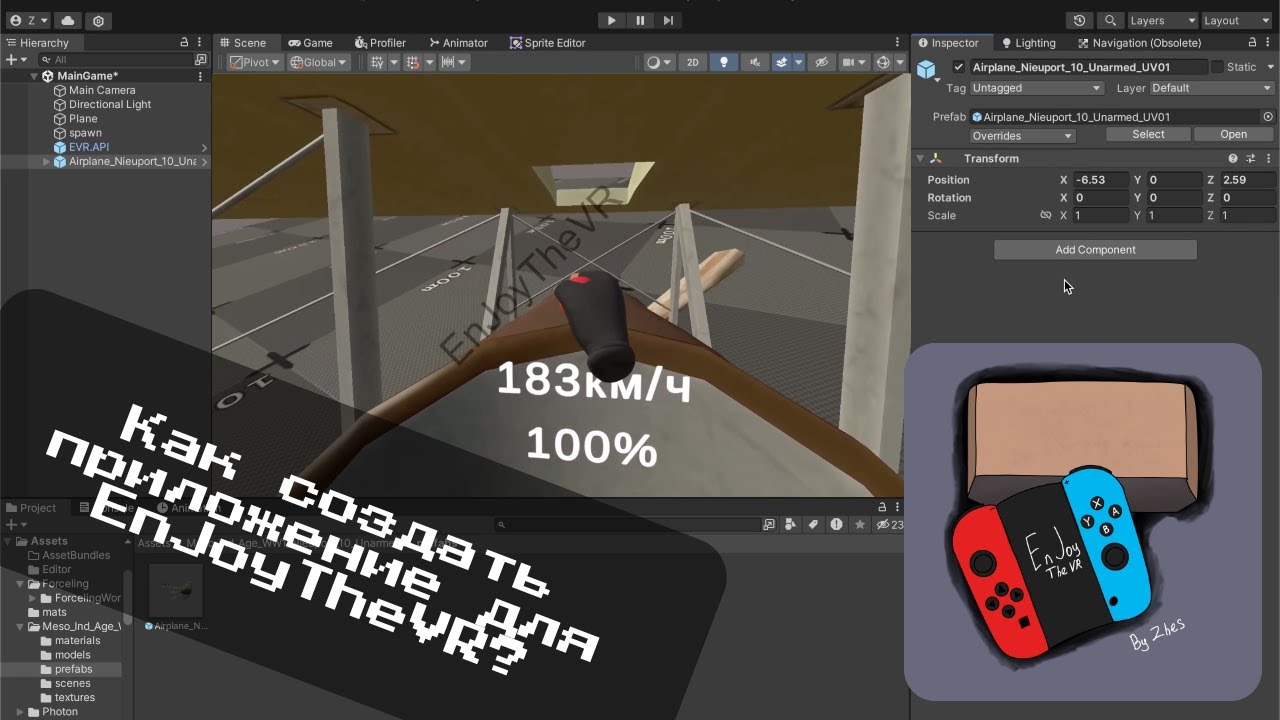Click the prefab Open button
Viewport: 1280px width, 720px height.
(x=1233, y=134)
